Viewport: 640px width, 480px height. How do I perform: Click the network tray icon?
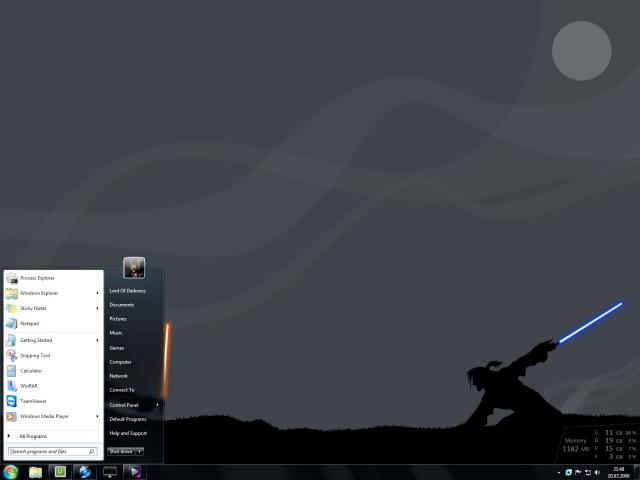pyautogui.click(x=588, y=472)
